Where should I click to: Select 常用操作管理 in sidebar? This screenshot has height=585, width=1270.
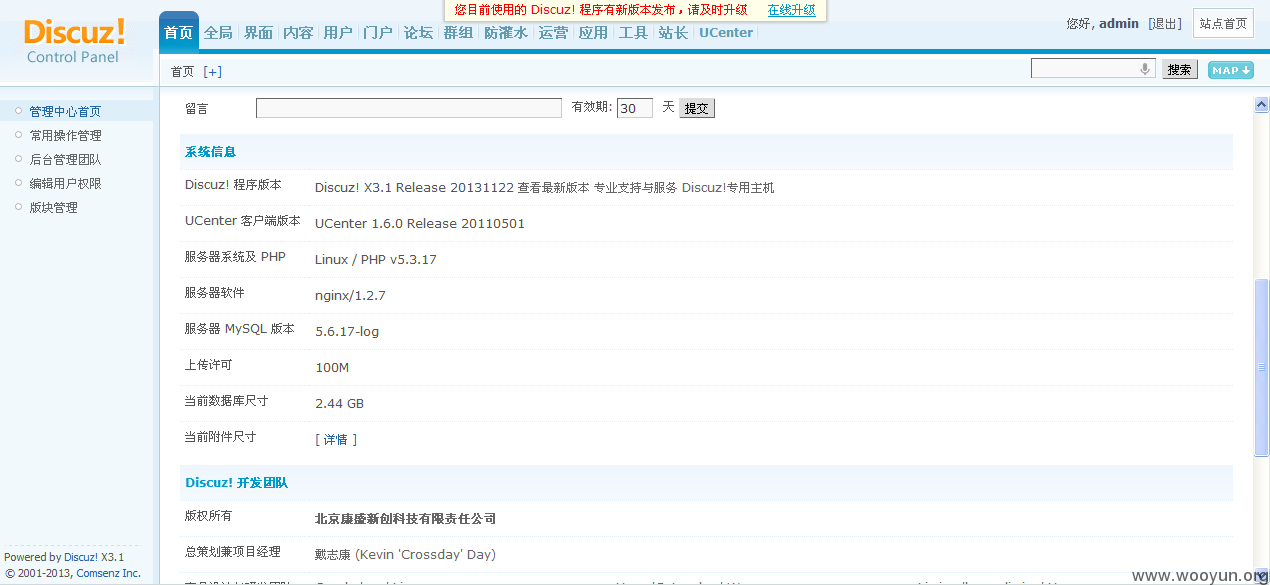(x=65, y=136)
